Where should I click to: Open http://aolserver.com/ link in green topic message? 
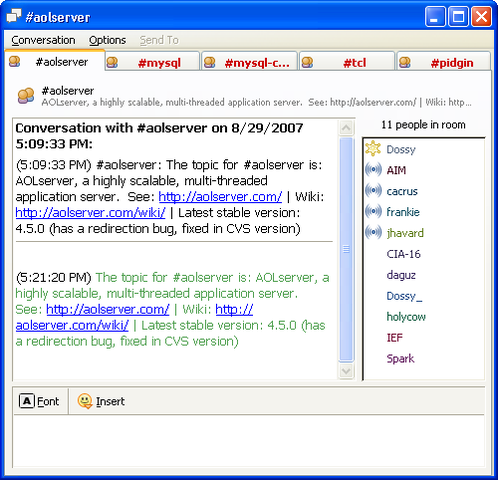[x=108, y=309]
